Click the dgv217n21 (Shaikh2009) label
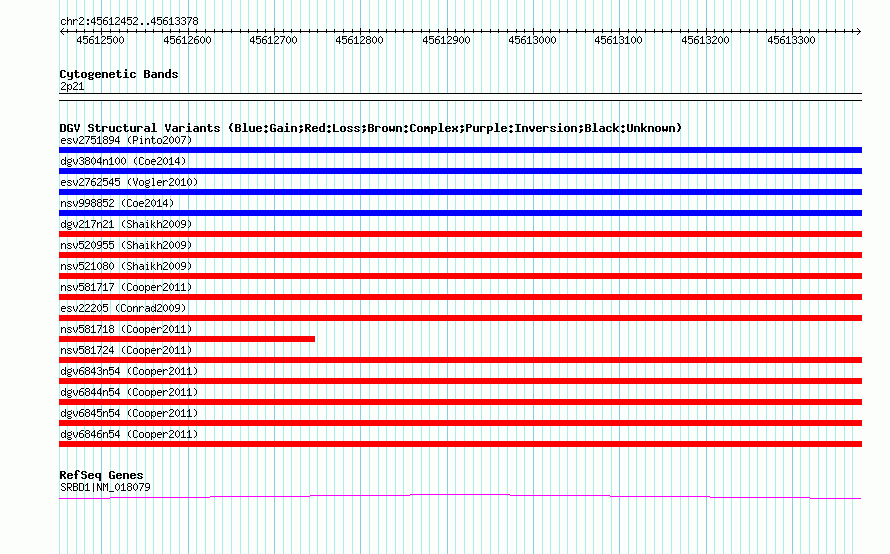890x554 pixels. click(126, 224)
